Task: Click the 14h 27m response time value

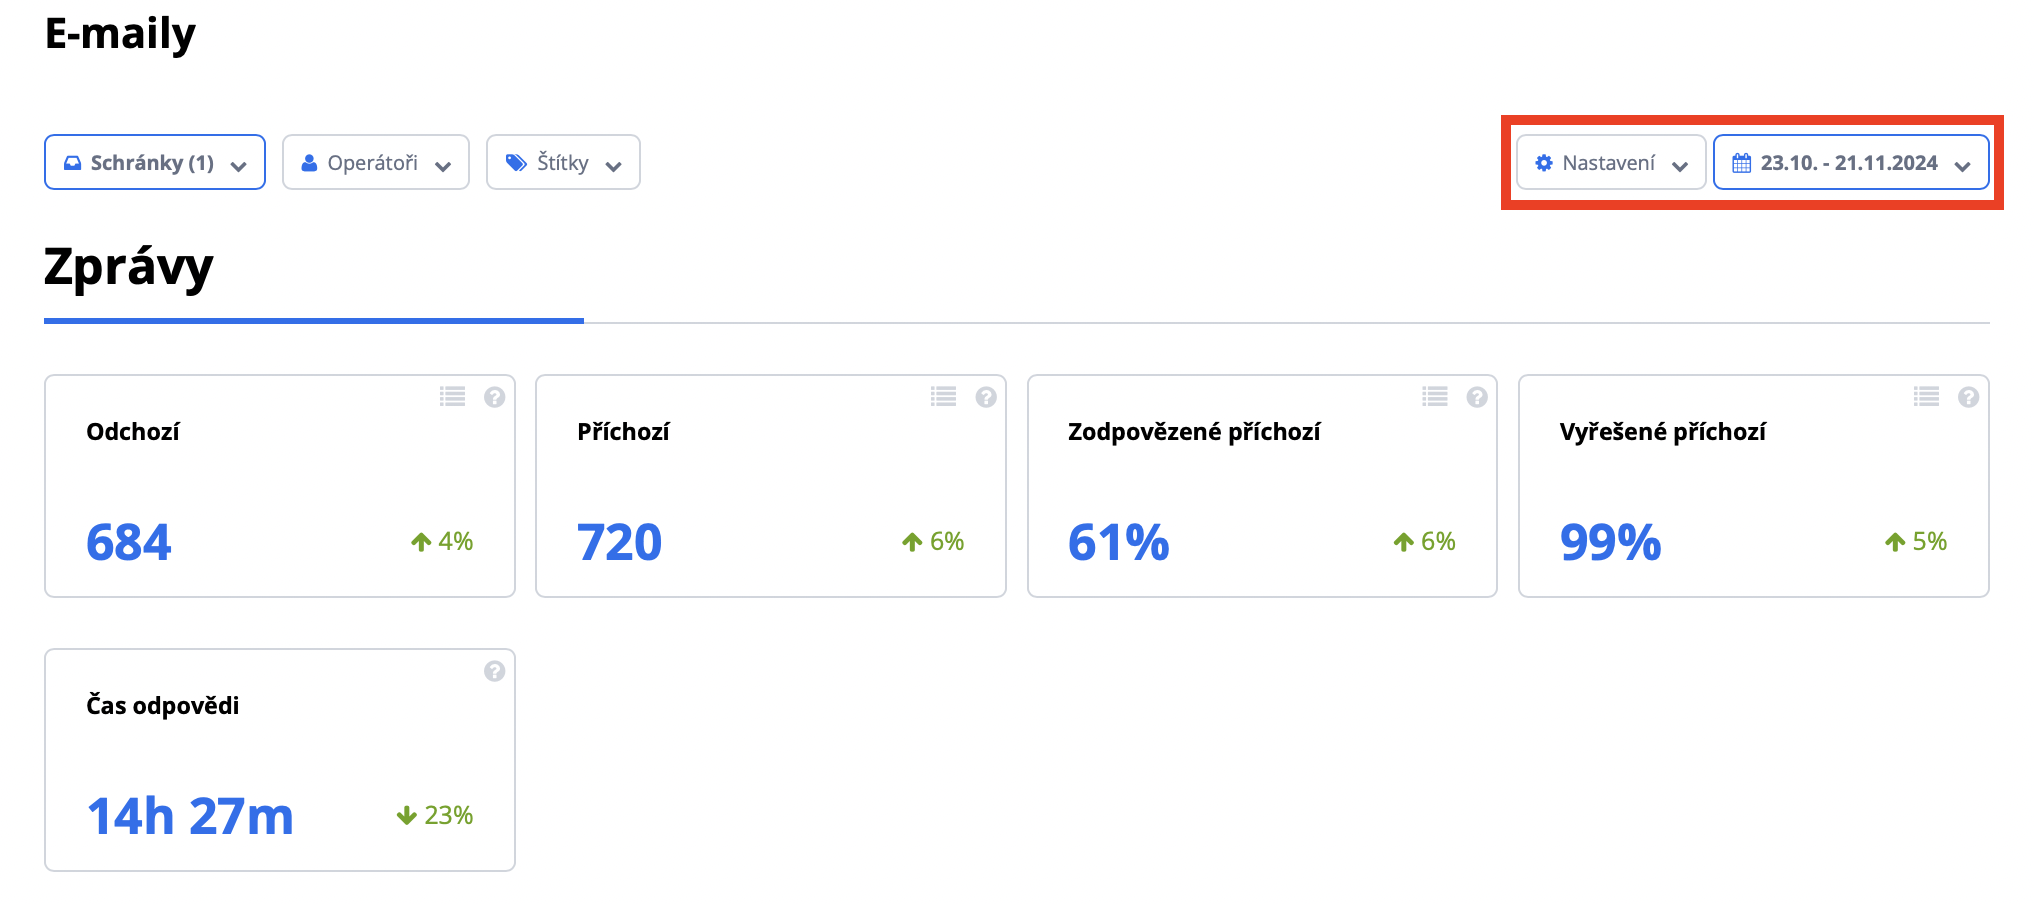Action: tap(190, 816)
